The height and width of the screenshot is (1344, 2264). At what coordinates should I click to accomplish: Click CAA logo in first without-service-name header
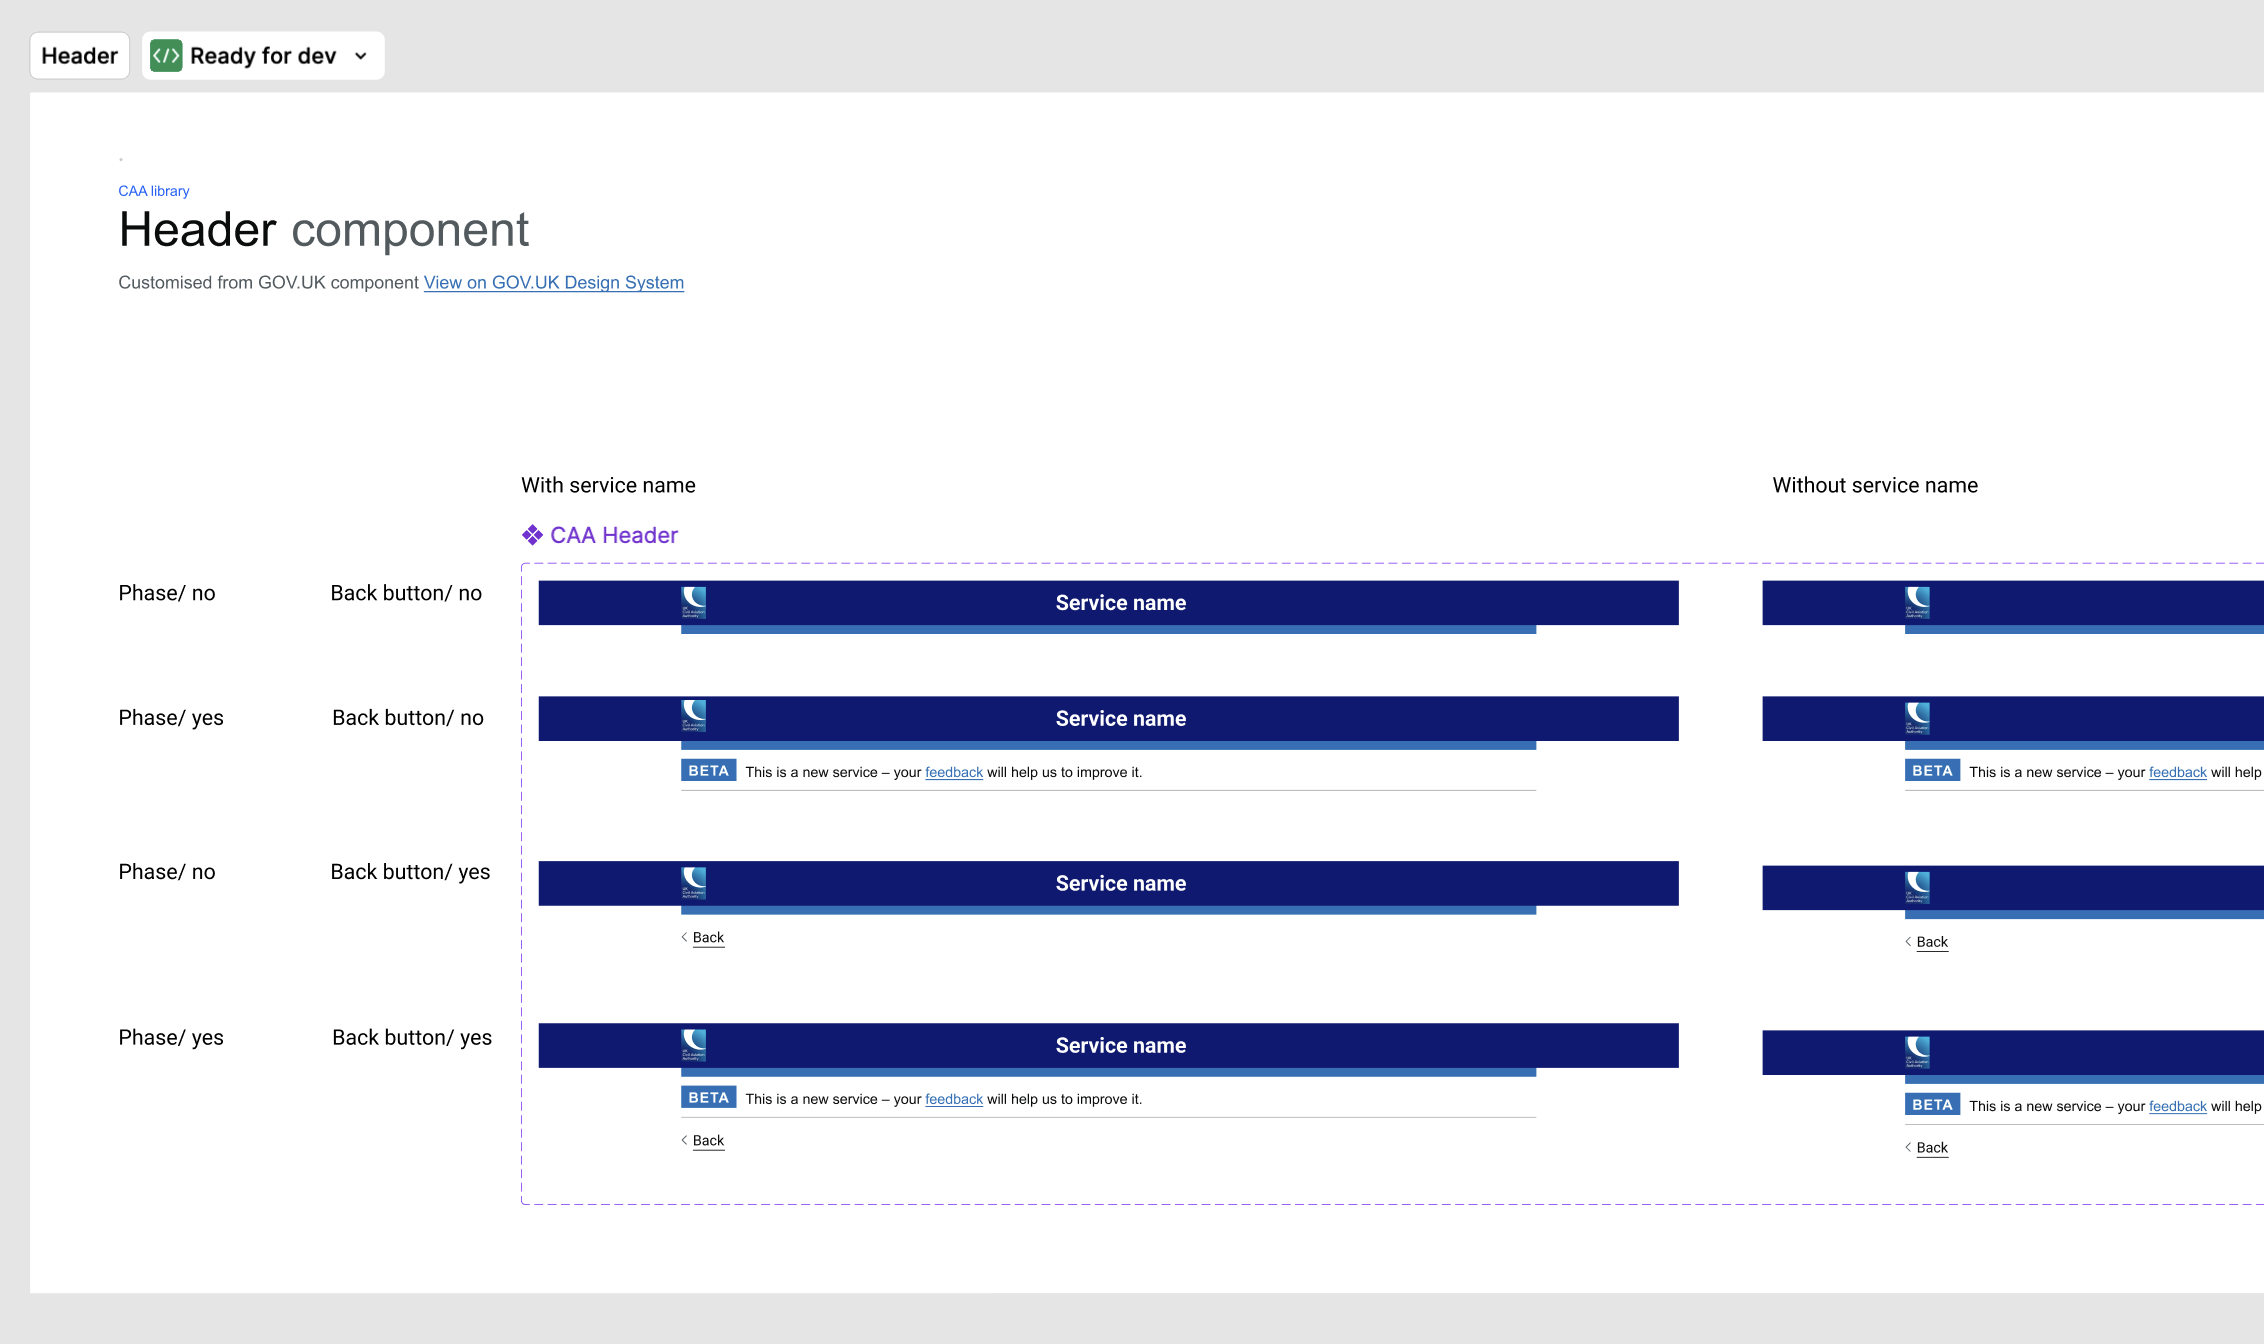[1917, 602]
